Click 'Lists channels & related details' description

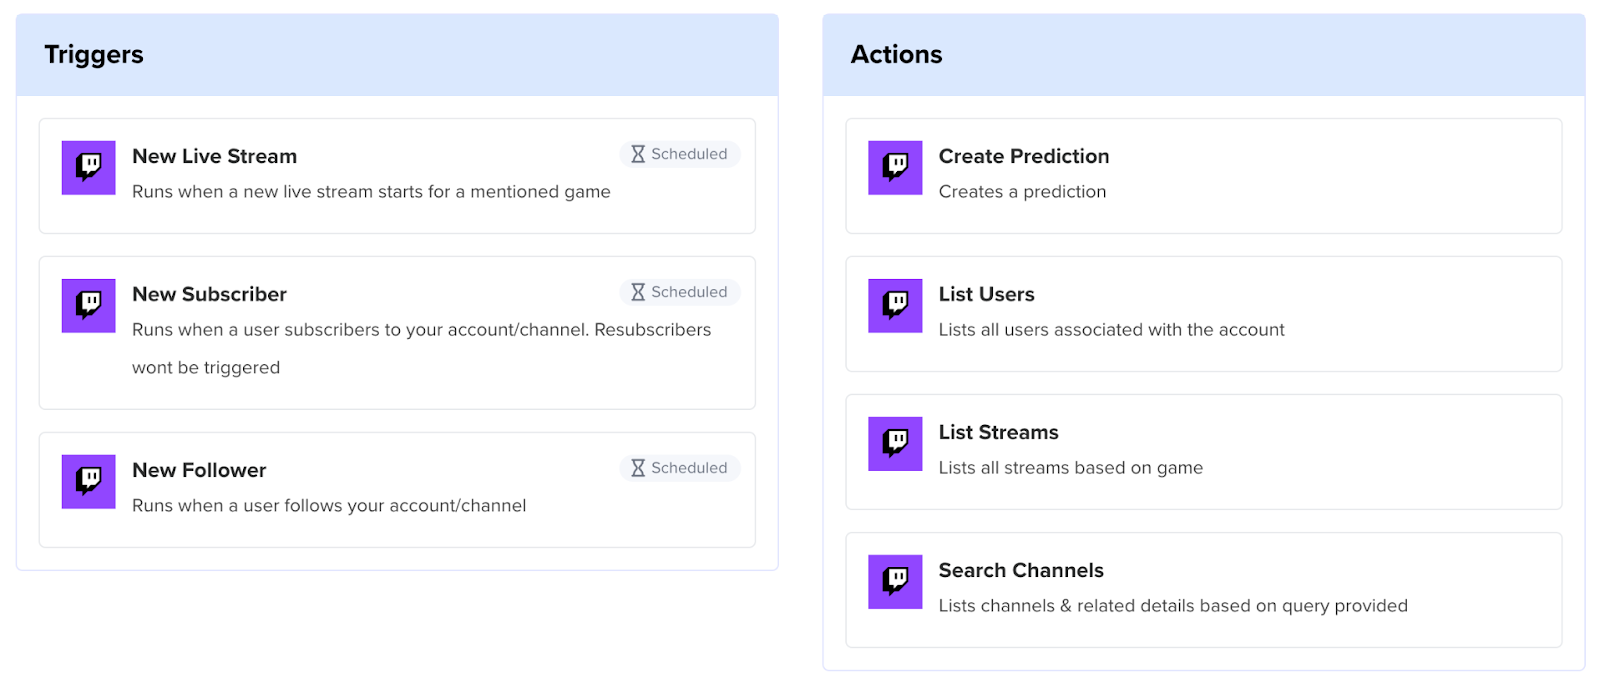coord(1173,606)
